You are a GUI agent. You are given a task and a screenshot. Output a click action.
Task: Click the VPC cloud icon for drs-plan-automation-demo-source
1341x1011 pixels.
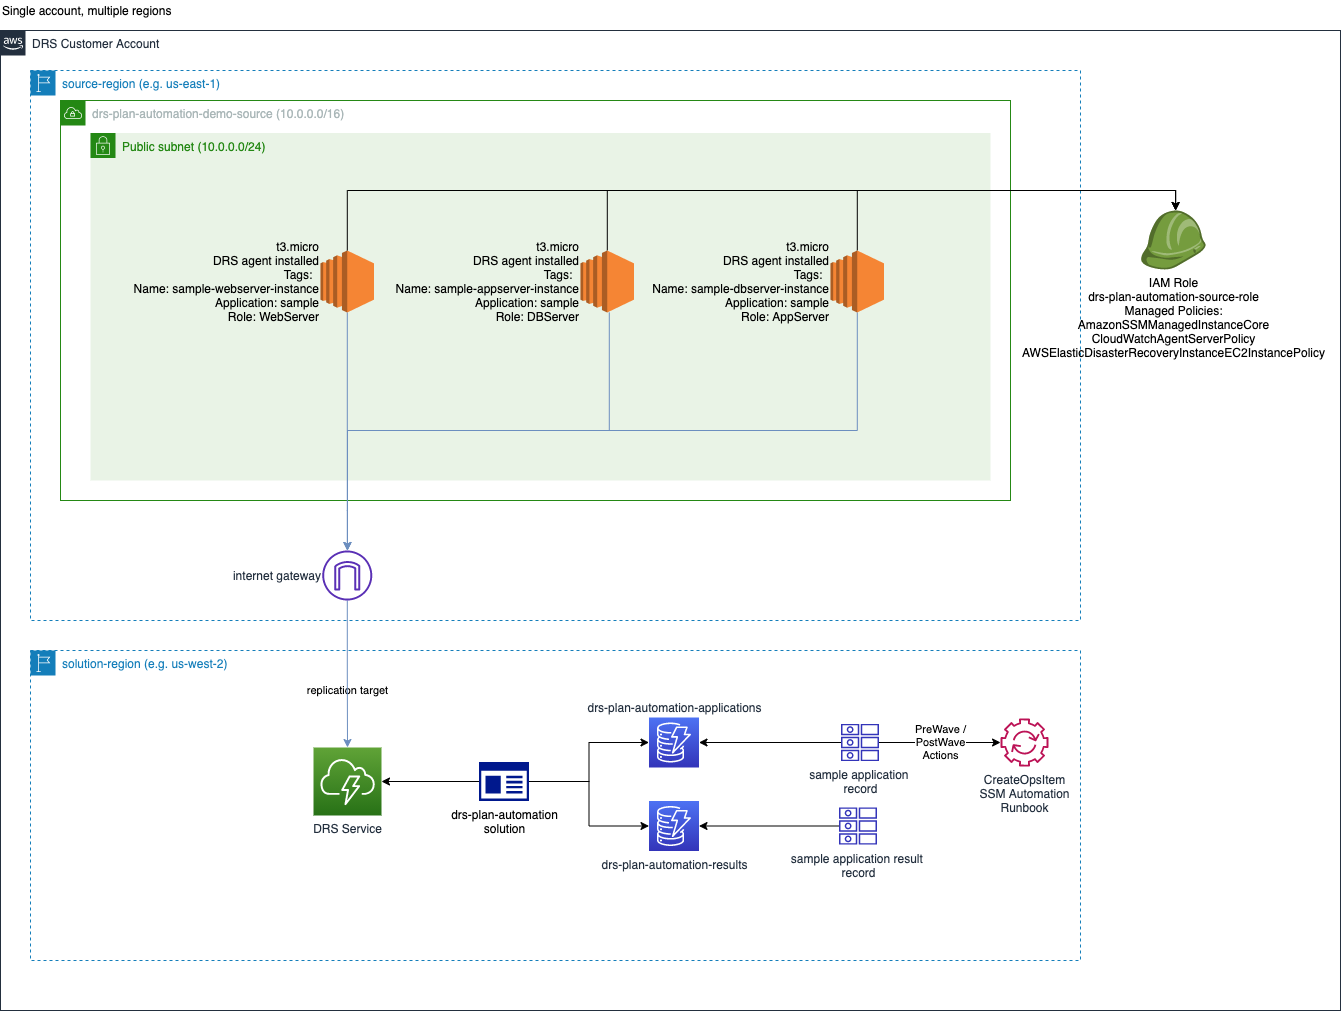[x=73, y=113]
